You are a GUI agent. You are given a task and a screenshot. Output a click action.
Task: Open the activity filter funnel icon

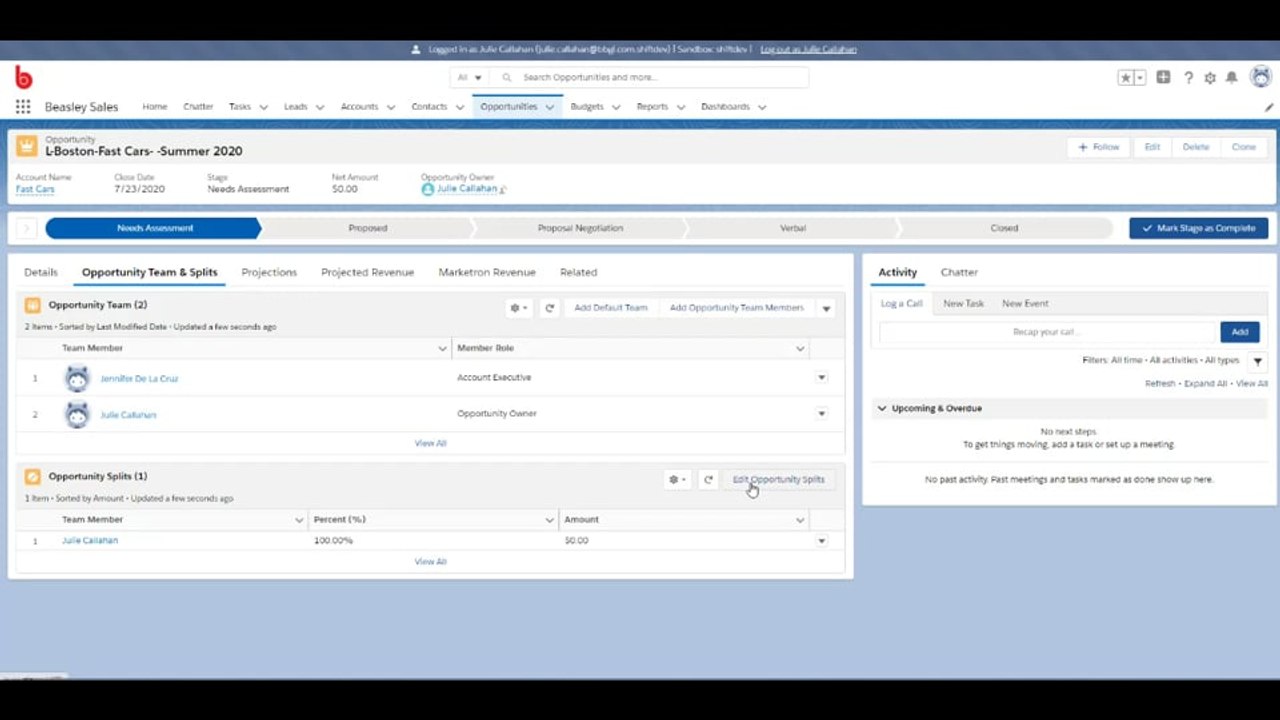tap(1258, 361)
